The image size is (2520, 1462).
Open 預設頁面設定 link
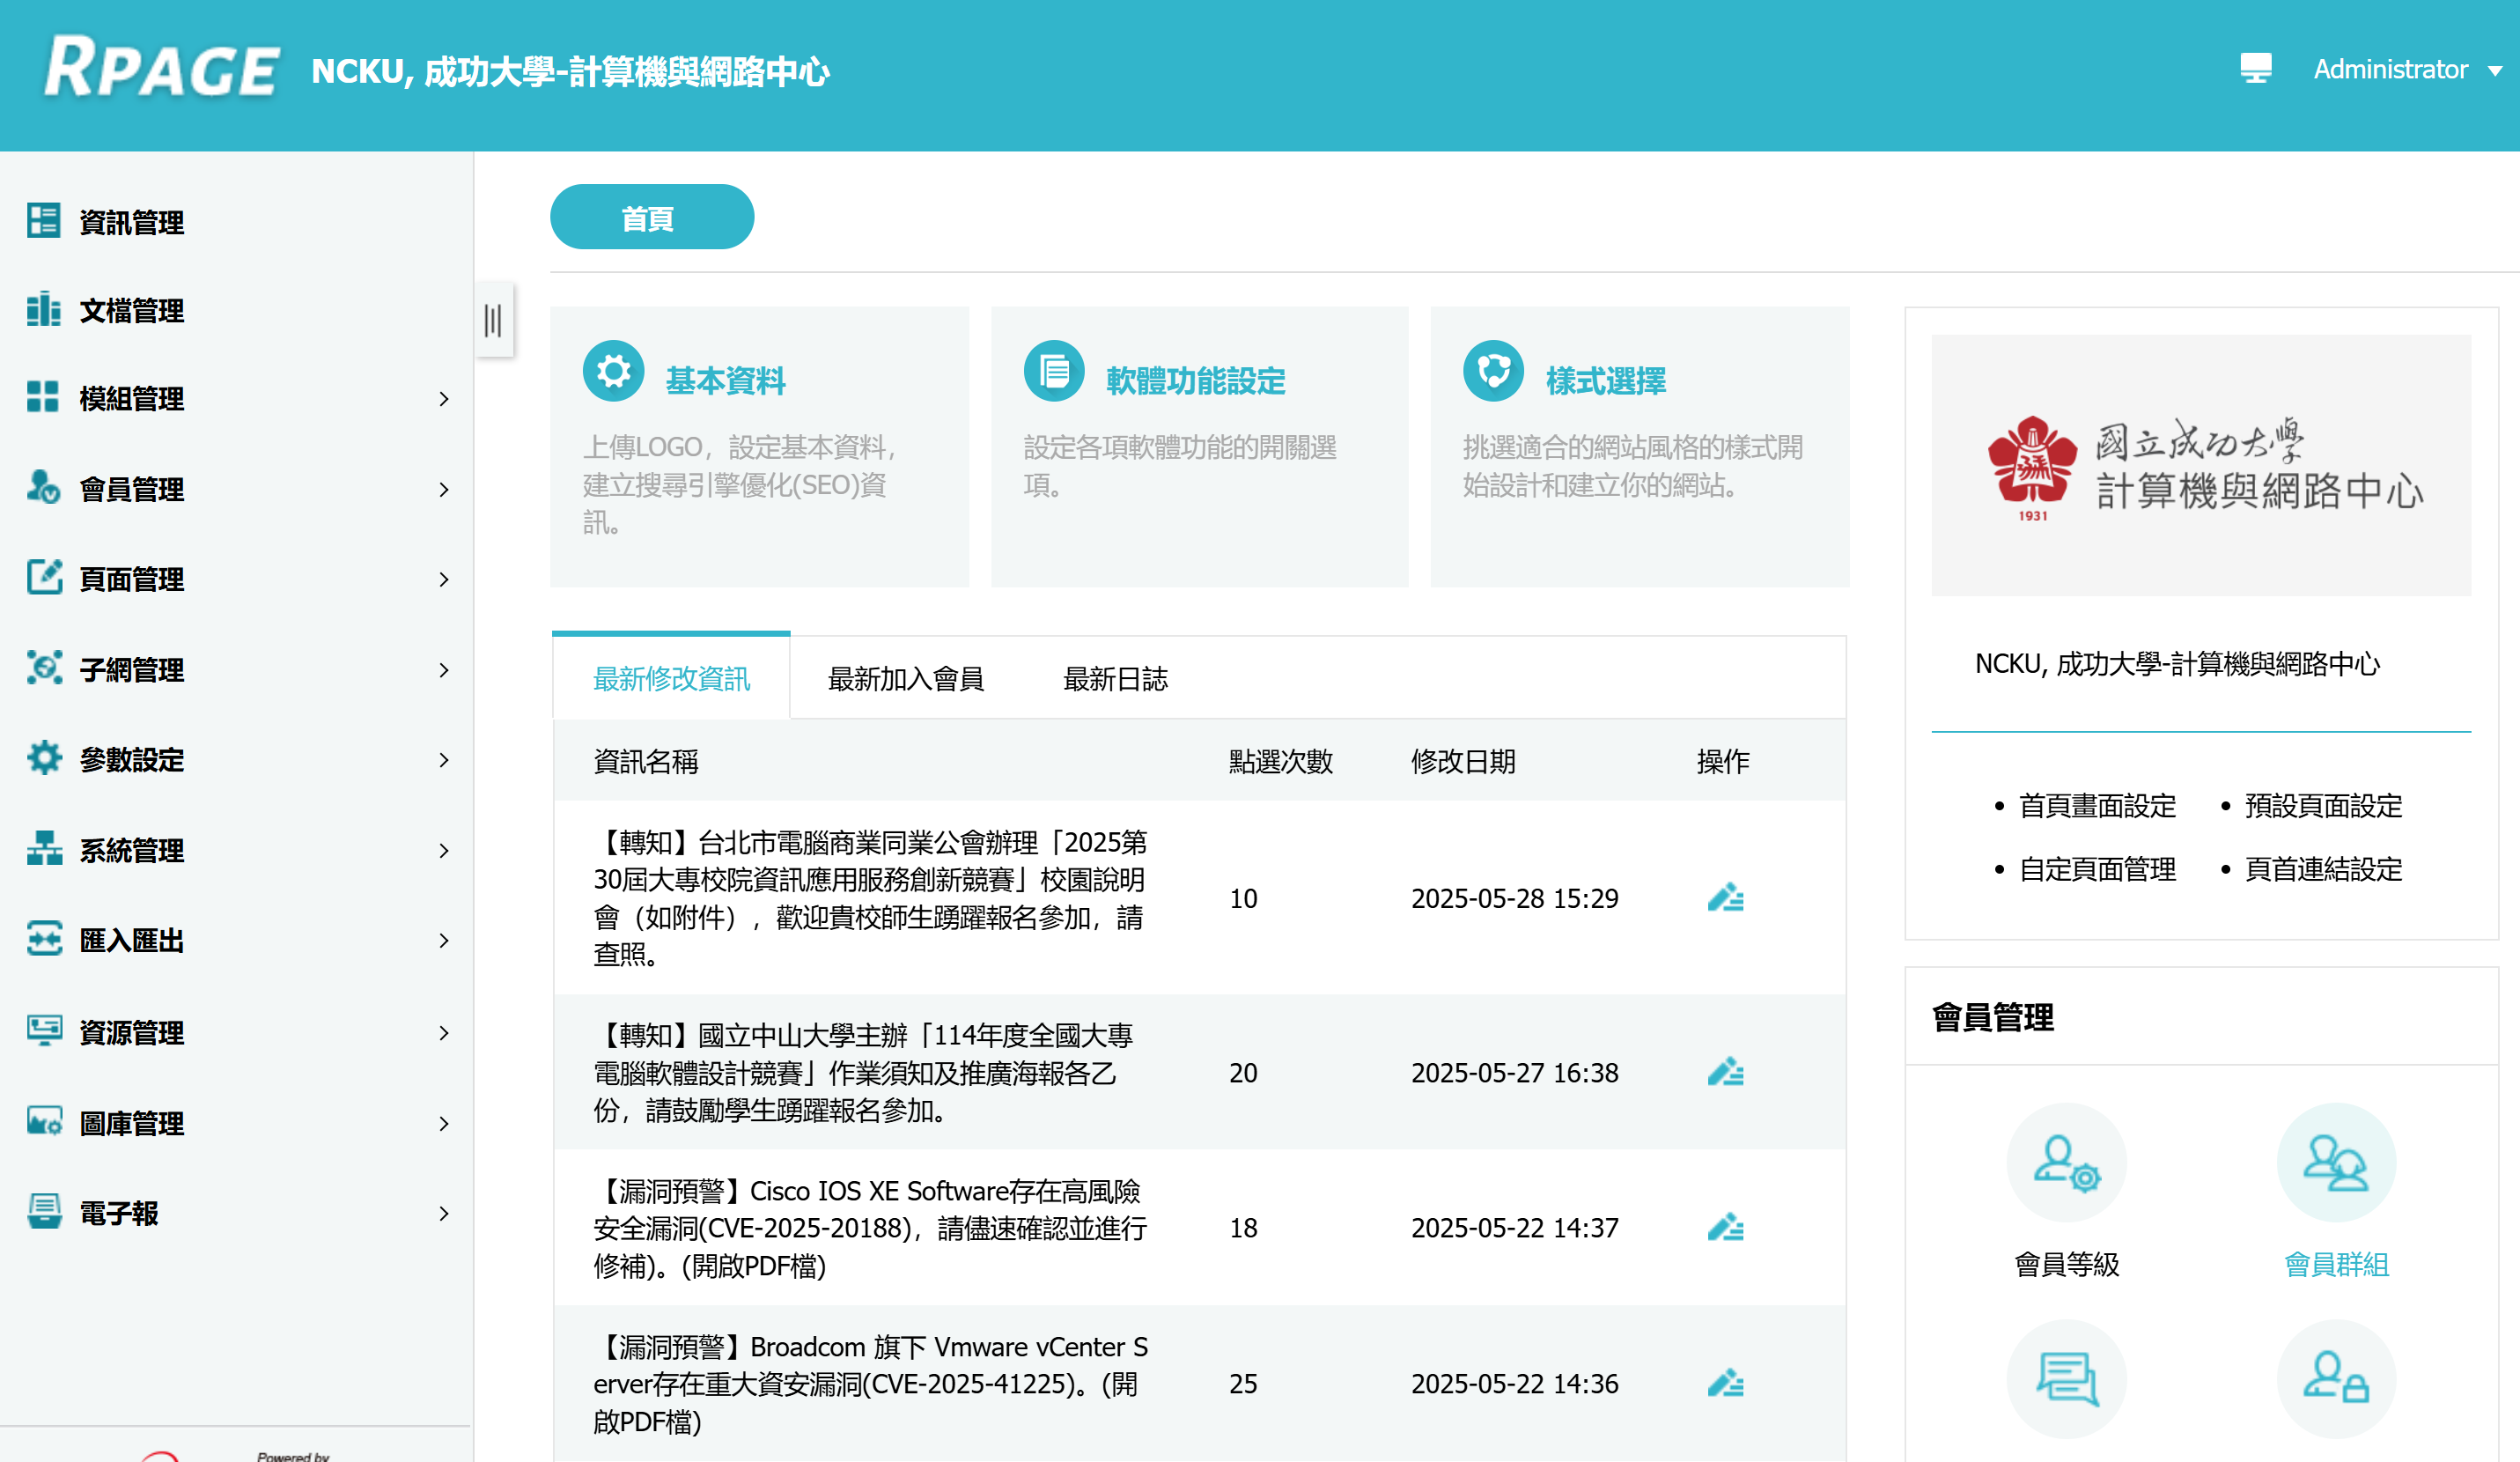coord(2323,805)
